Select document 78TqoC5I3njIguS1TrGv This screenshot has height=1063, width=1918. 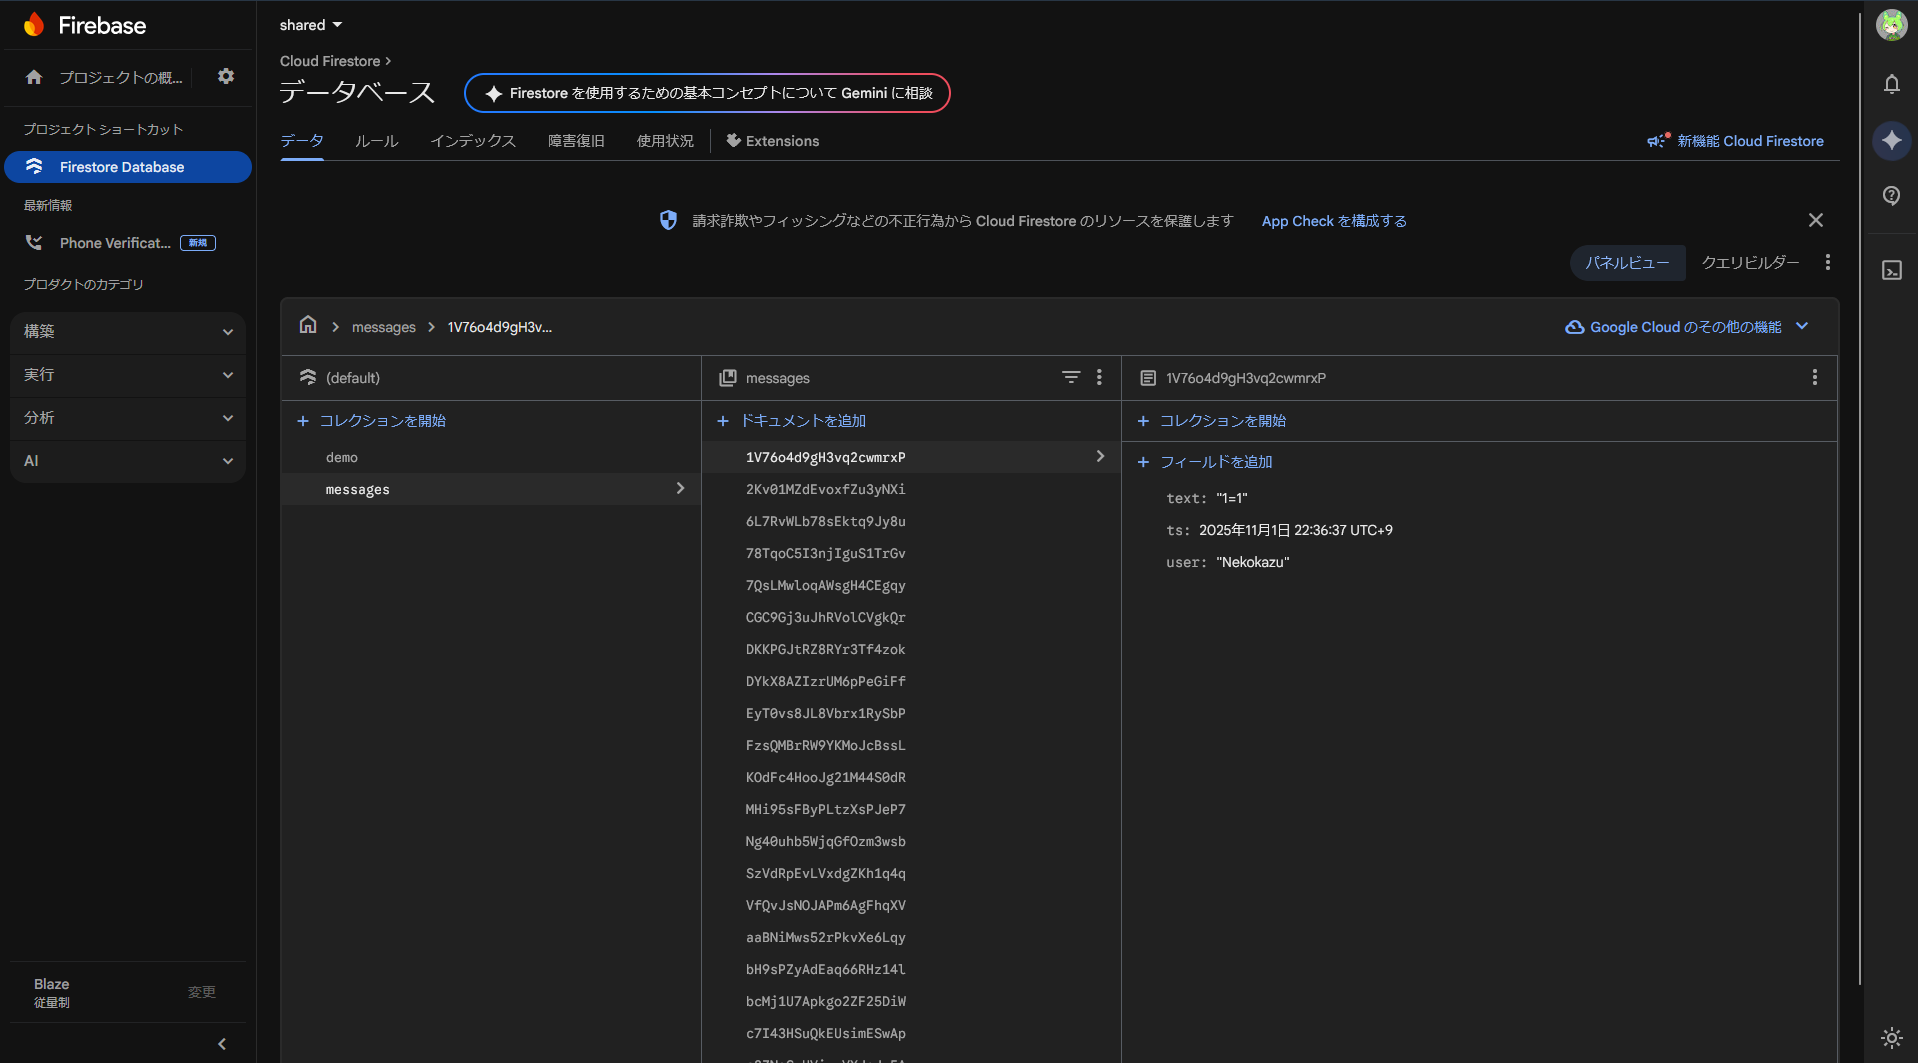pos(910,553)
